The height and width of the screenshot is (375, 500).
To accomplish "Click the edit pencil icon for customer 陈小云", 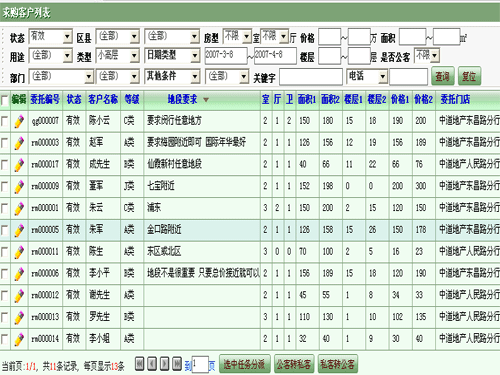I will point(19,121).
